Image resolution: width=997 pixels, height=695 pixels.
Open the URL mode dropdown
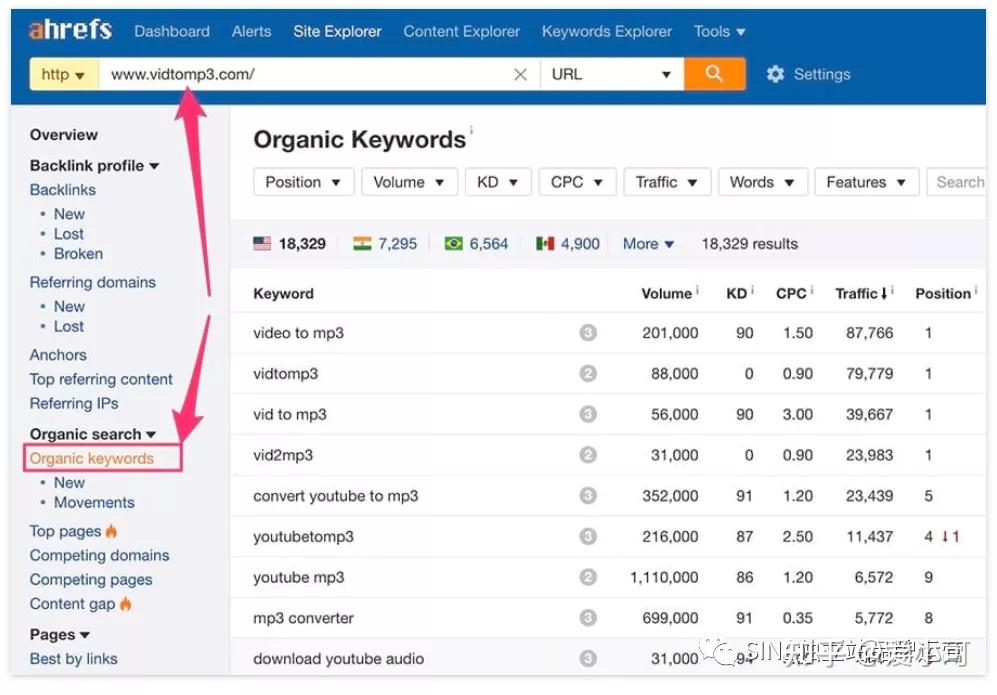(x=611, y=75)
